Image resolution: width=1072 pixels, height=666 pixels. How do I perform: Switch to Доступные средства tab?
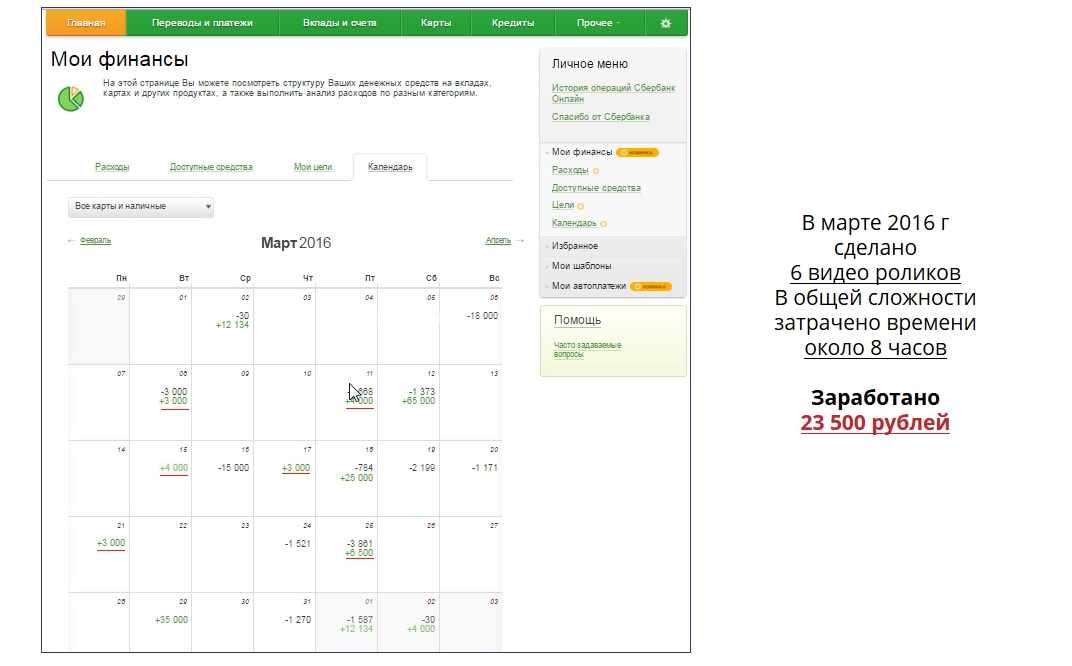211,167
